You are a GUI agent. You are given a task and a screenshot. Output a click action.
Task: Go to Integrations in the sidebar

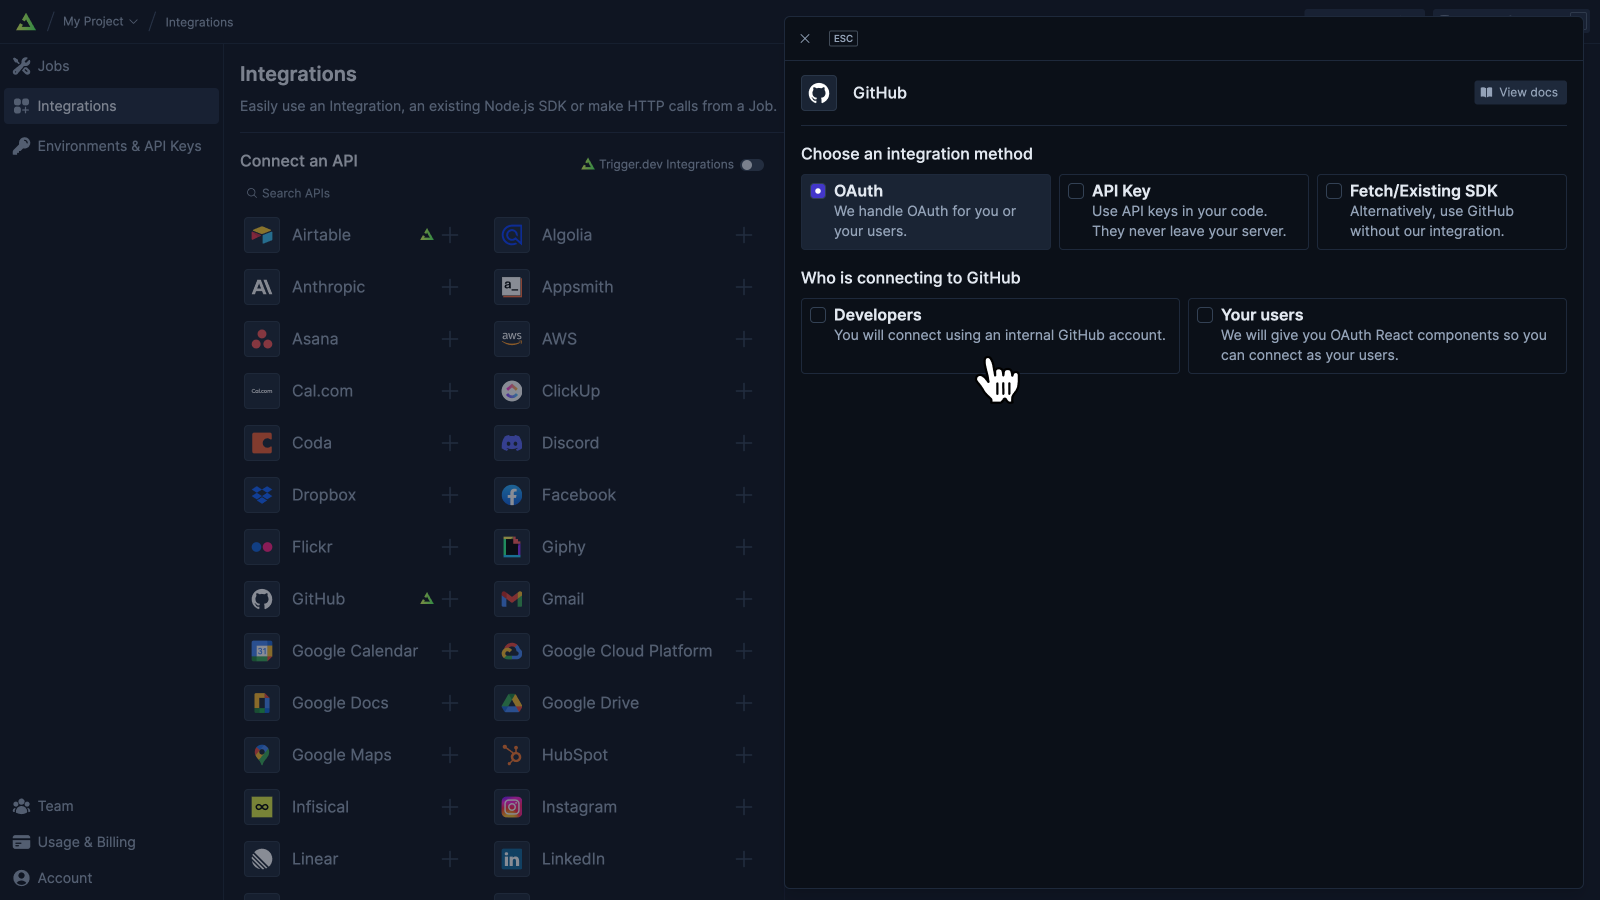point(111,106)
